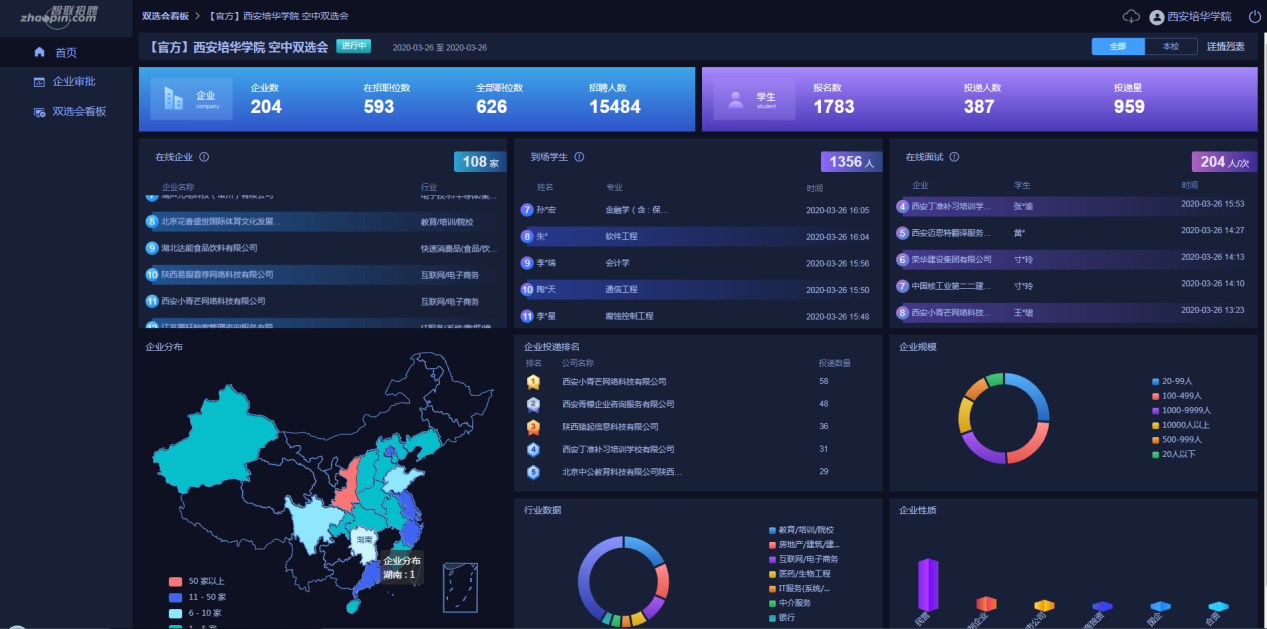This screenshot has height=629, width=1267.
Task: Click the power logout icon
Action: coord(1255,17)
